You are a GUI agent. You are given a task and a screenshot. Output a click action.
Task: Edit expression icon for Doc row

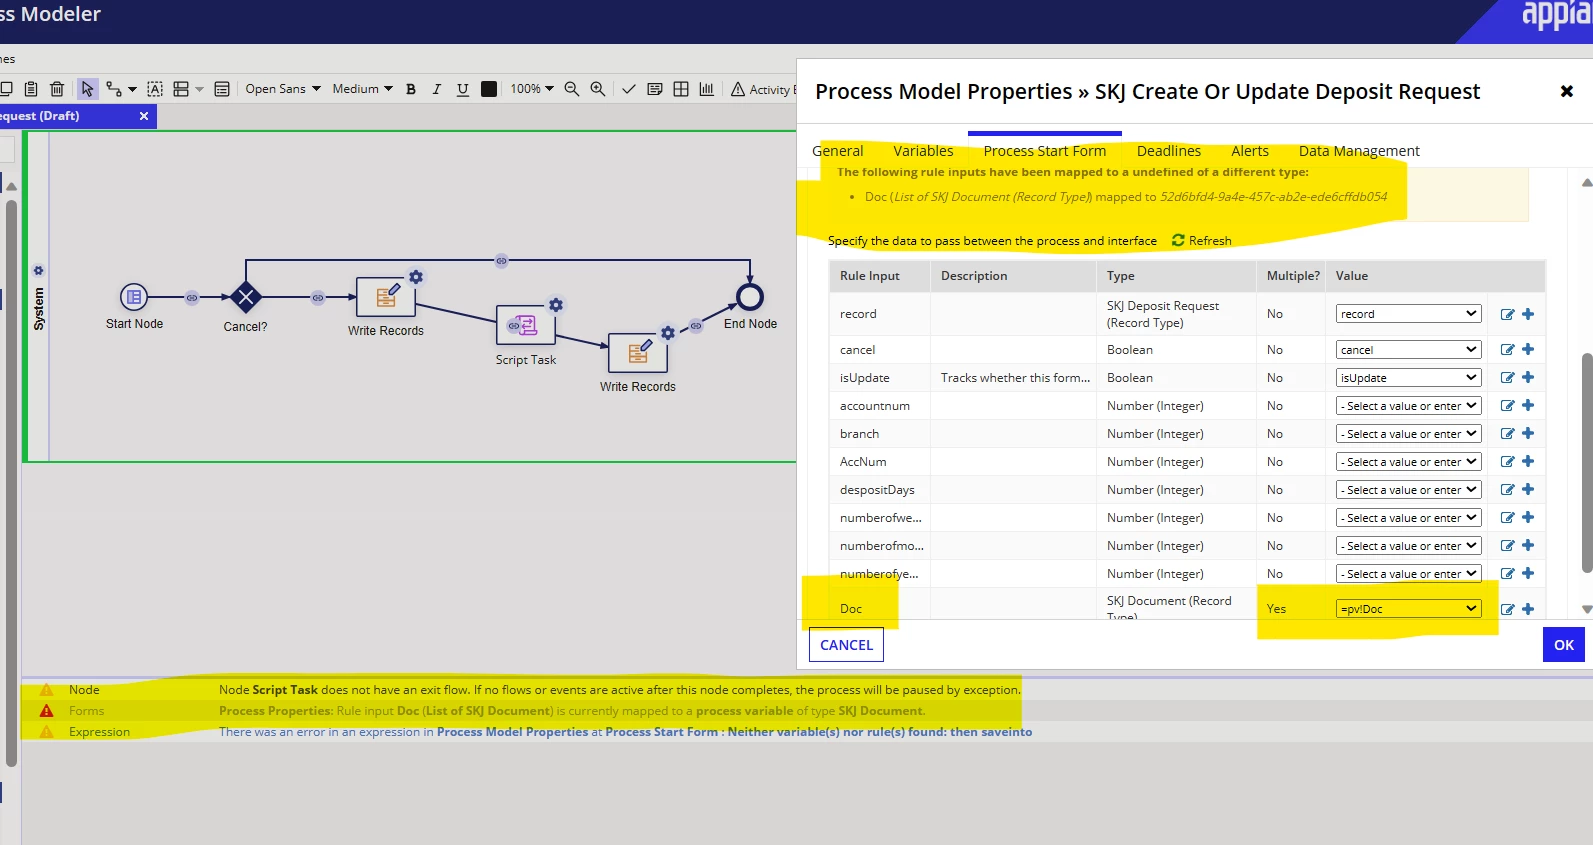tap(1507, 609)
